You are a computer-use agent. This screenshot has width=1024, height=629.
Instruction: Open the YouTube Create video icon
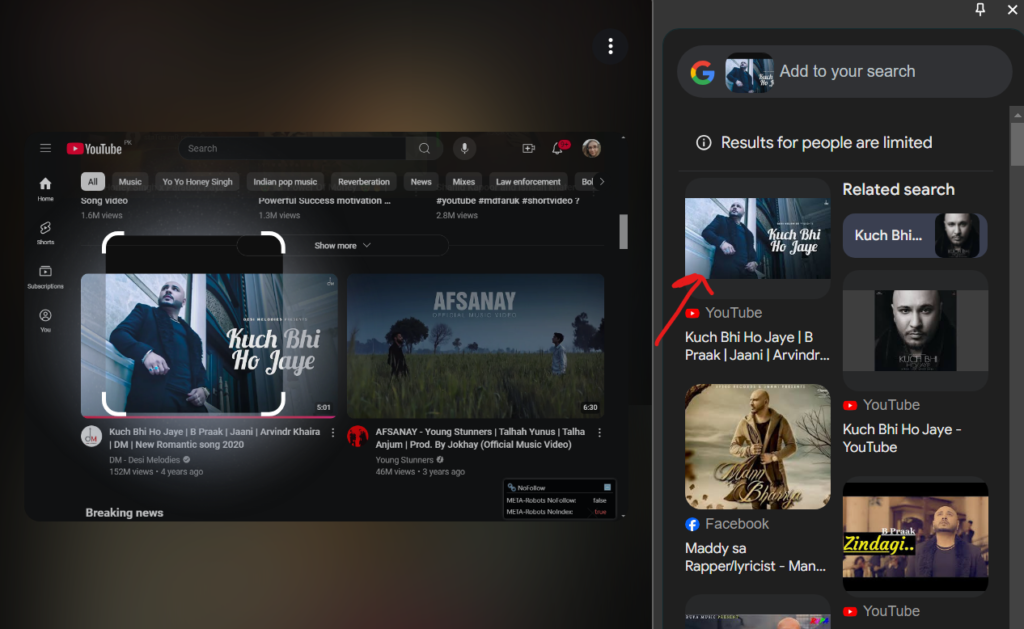[528, 148]
